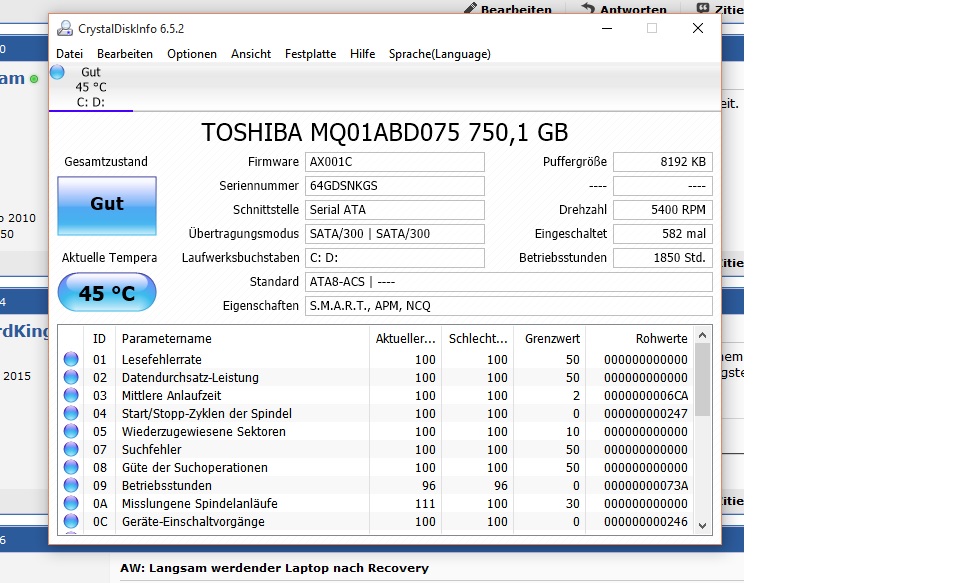Click the status orb for Start/Stopp-Zyklen row

pyautogui.click(x=71, y=413)
